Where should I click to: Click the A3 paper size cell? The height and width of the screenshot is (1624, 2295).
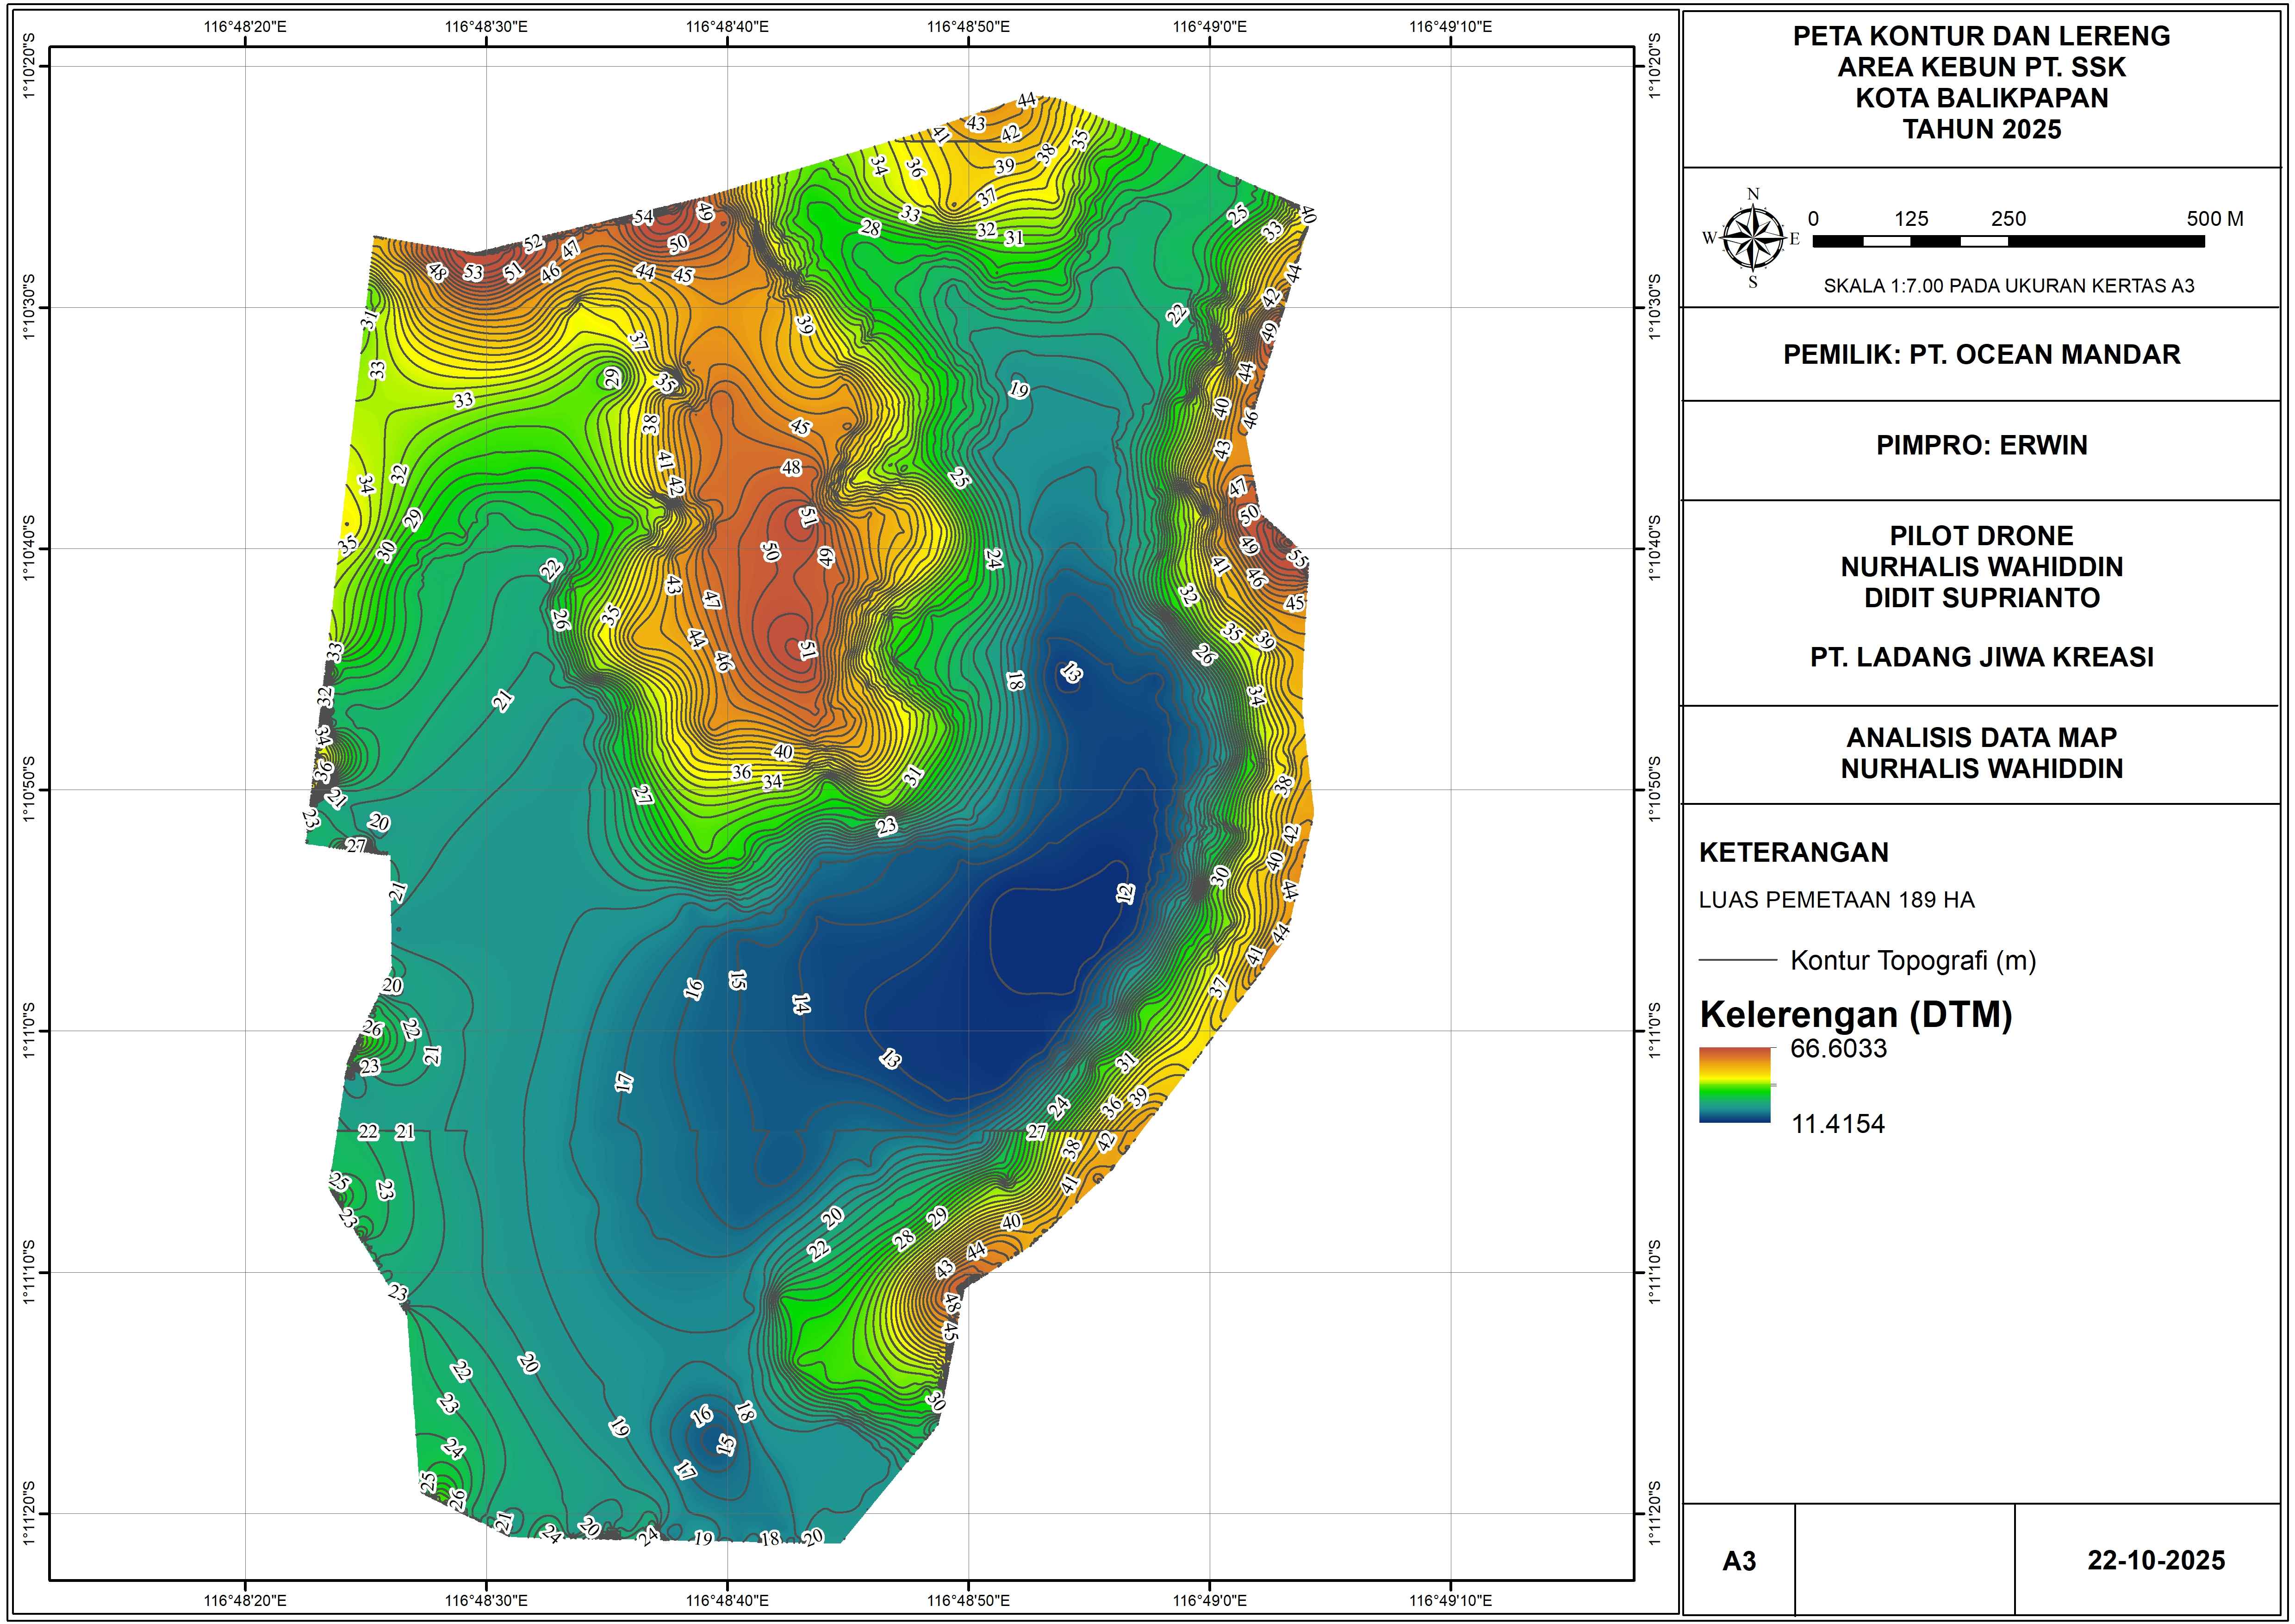point(1739,1561)
